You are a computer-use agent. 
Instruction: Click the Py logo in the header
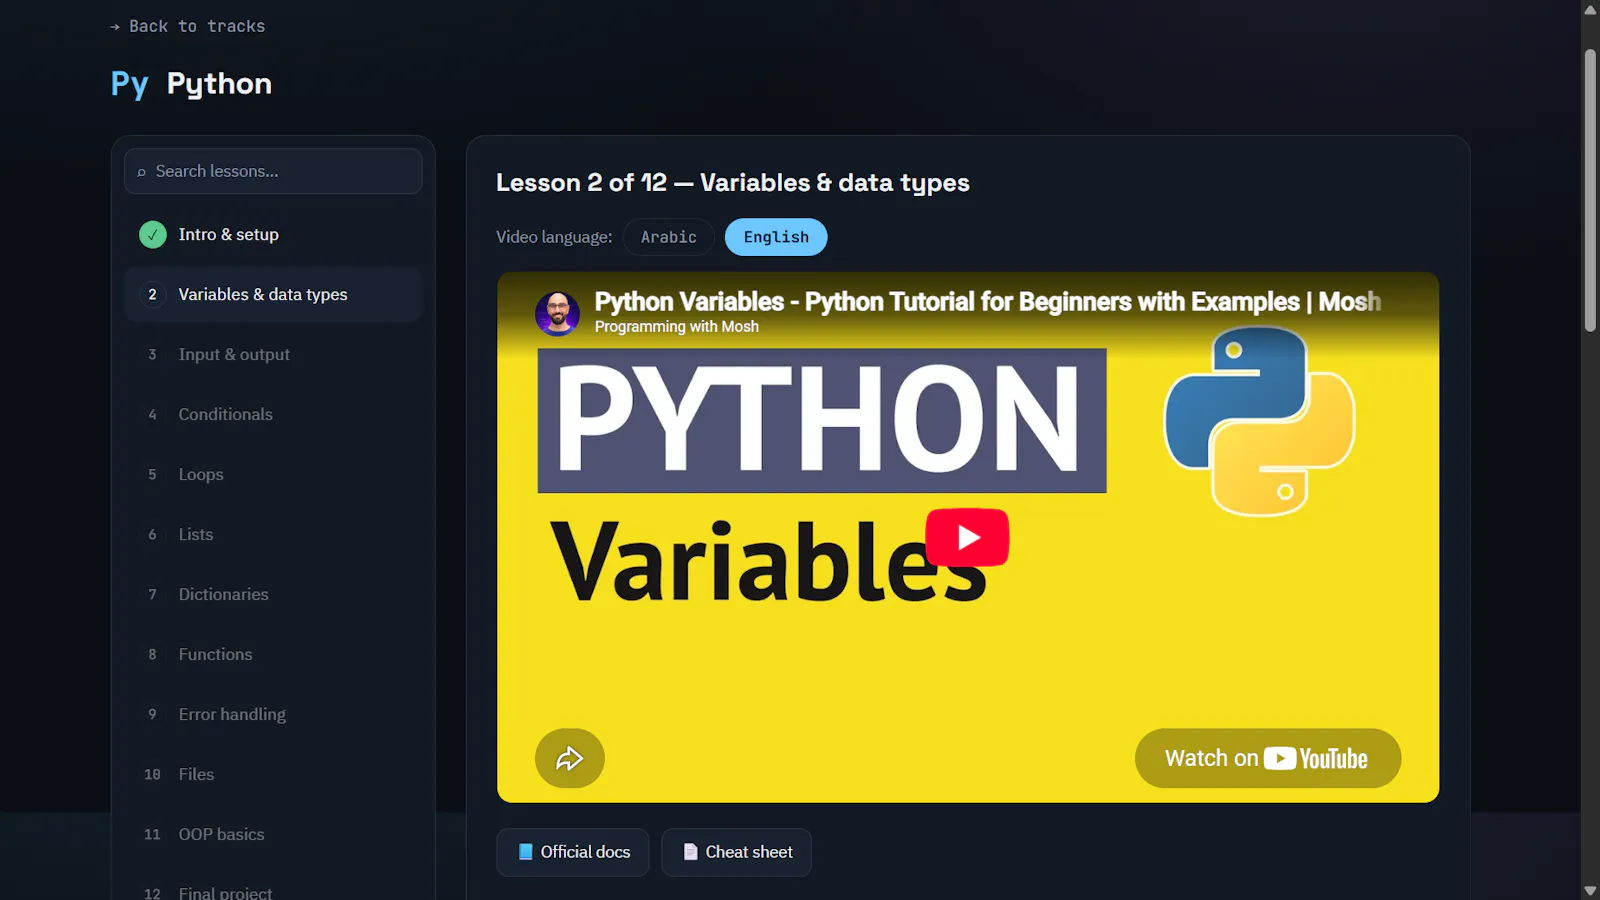pos(129,84)
